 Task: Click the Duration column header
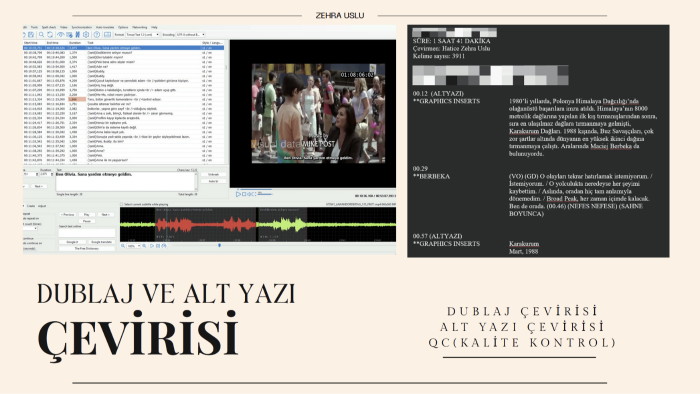tap(77, 43)
